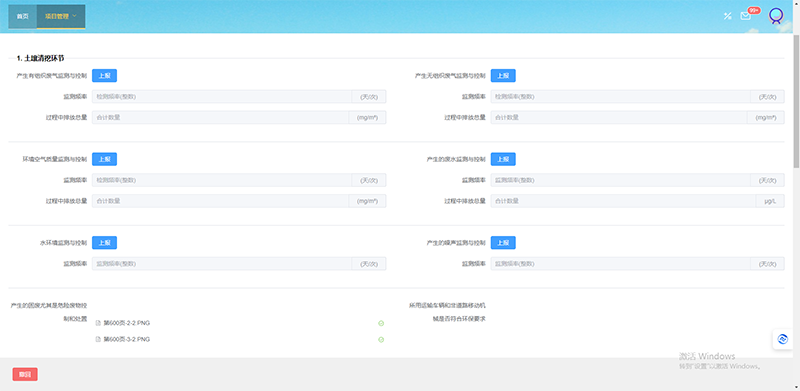This screenshot has width=800, height=391.
Task: Click the chevron arrow next to 项目管理
Action: click(74, 16)
